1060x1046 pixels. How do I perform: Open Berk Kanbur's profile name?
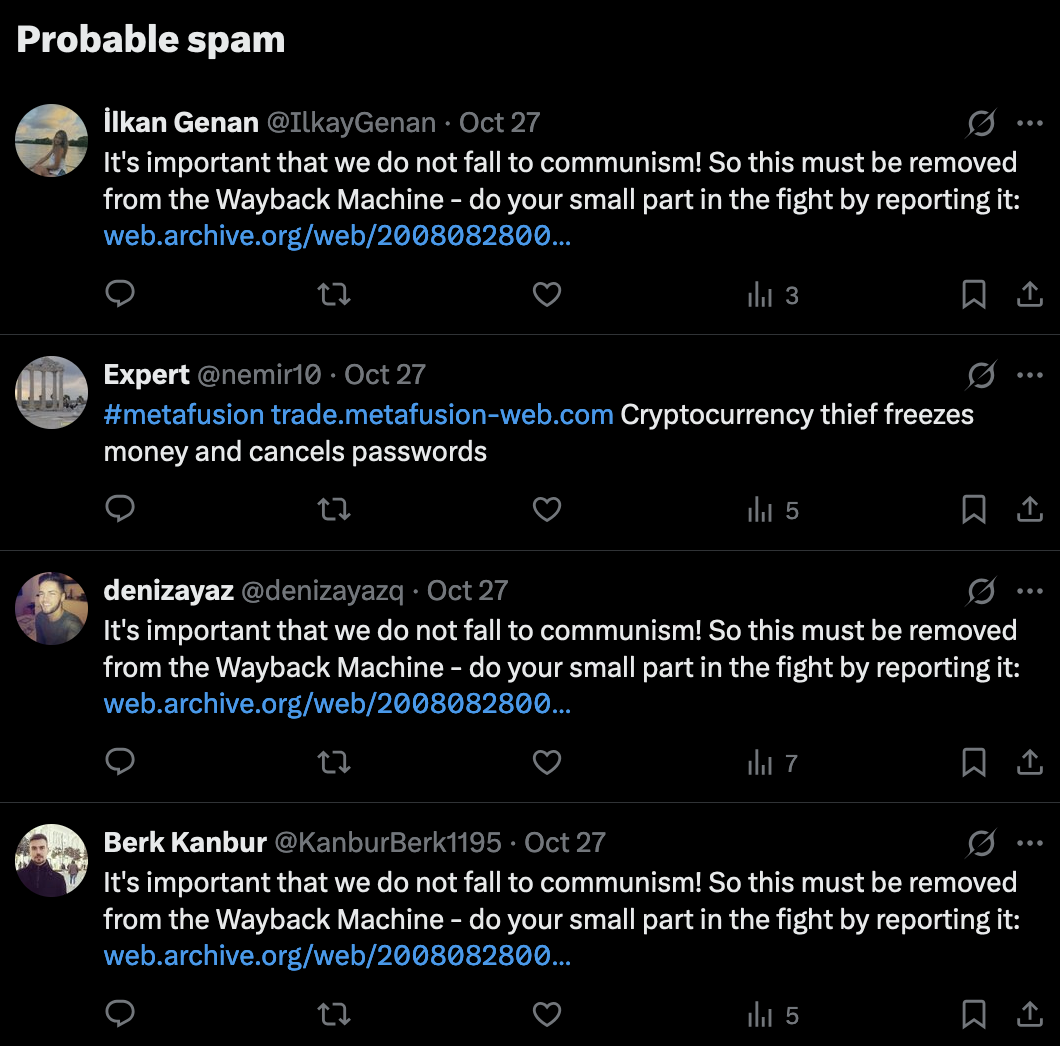pos(185,842)
